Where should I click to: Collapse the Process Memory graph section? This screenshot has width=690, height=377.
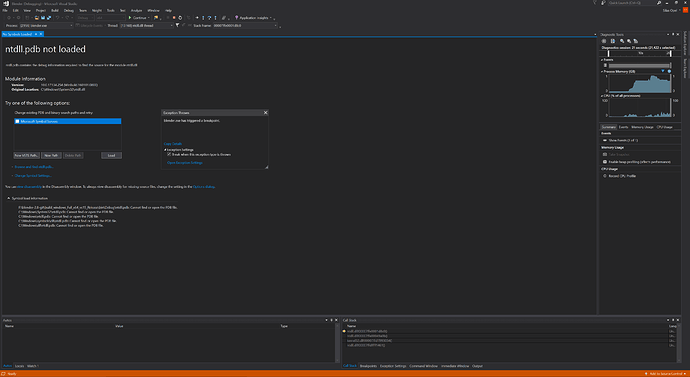pos(602,71)
